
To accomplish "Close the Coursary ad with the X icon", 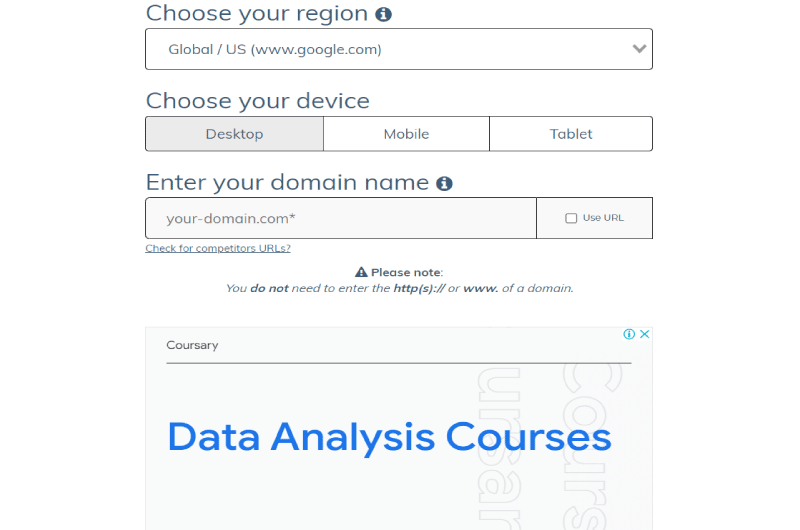I will [x=644, y=334].
